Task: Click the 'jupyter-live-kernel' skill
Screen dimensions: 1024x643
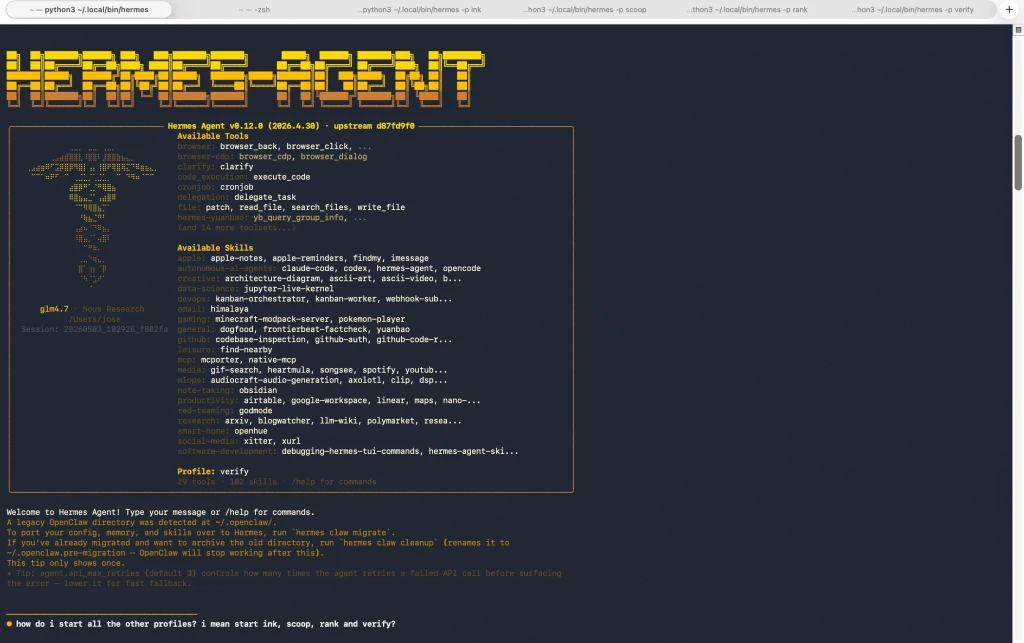Action: tap(289, 289)
